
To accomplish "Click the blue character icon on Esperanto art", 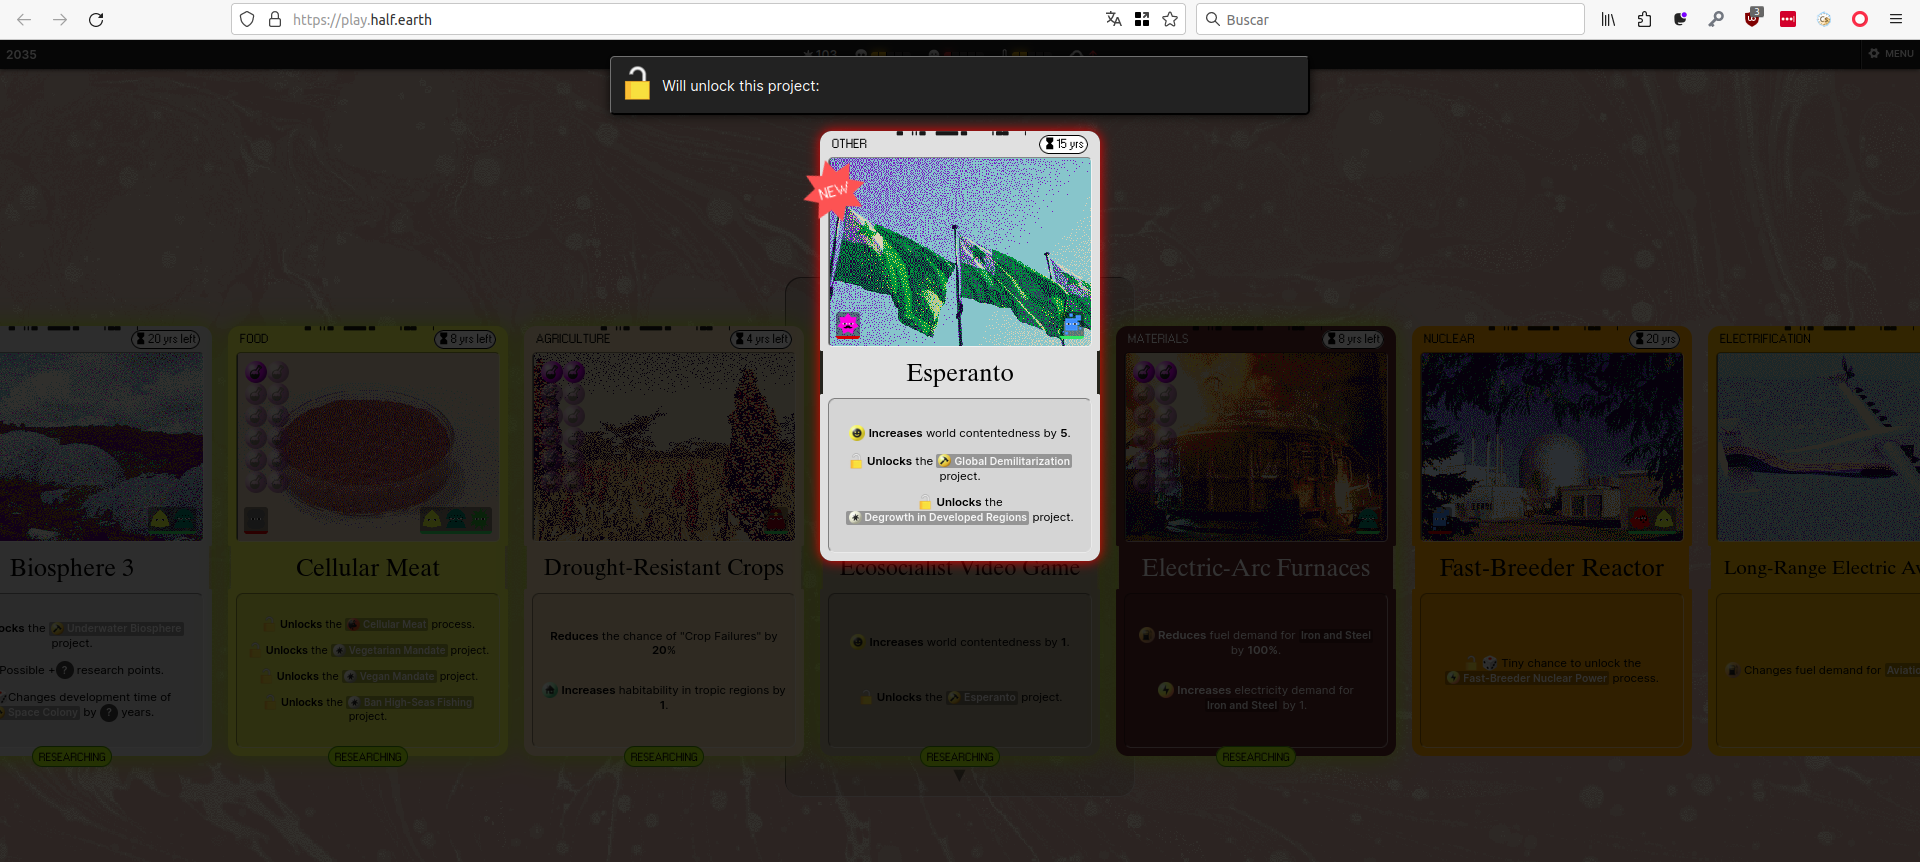I will tap(1073, 325).
